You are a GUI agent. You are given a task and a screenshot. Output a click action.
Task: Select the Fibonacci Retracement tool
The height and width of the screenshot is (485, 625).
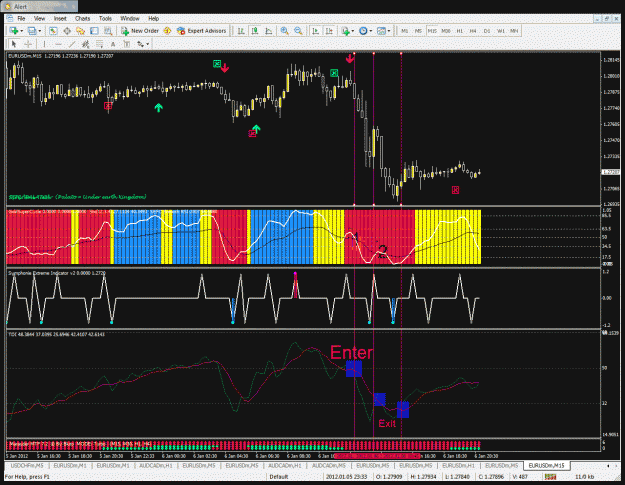pos(99,44)
